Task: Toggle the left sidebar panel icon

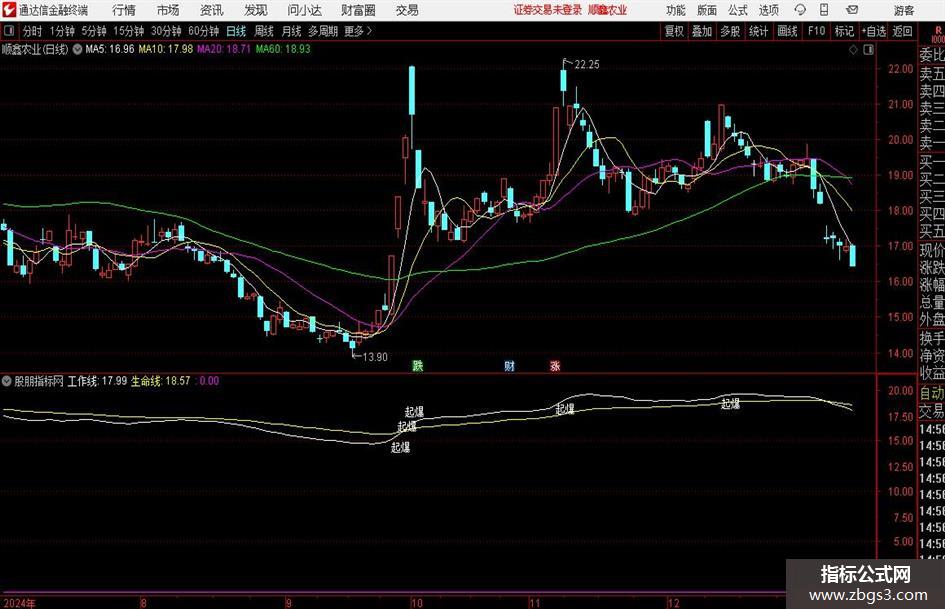Action: point(9,31)
